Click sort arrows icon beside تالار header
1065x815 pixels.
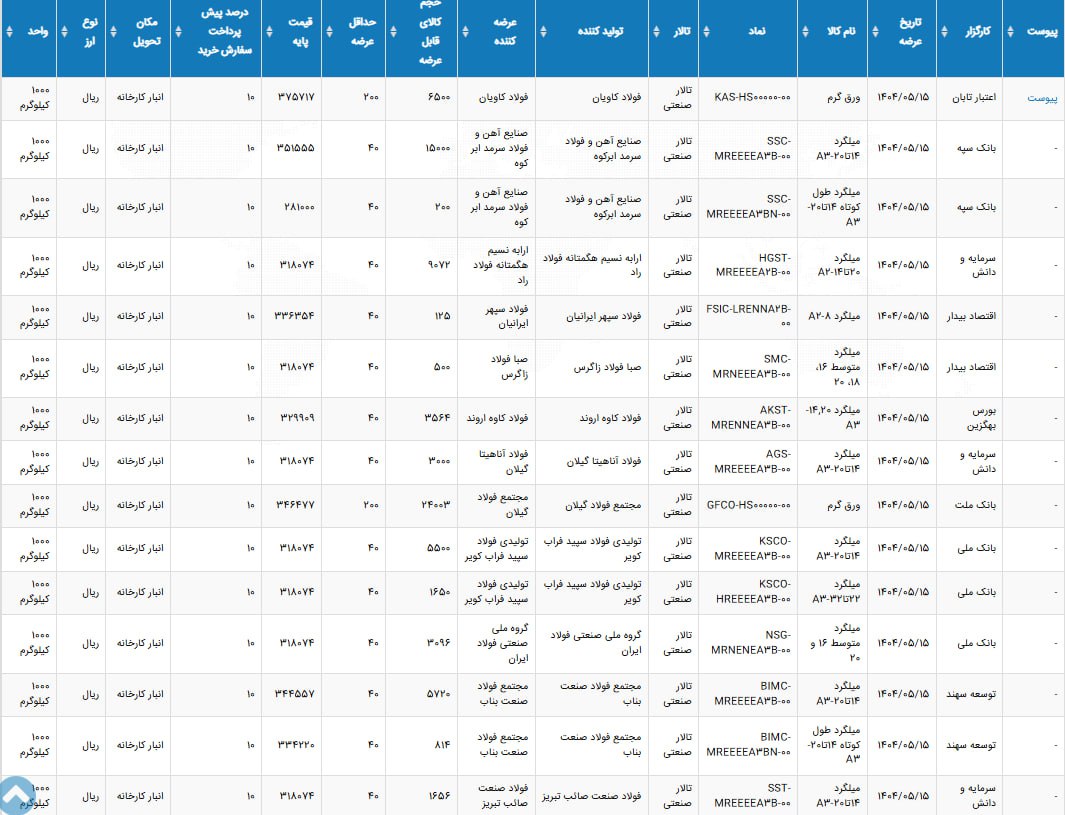656,31
